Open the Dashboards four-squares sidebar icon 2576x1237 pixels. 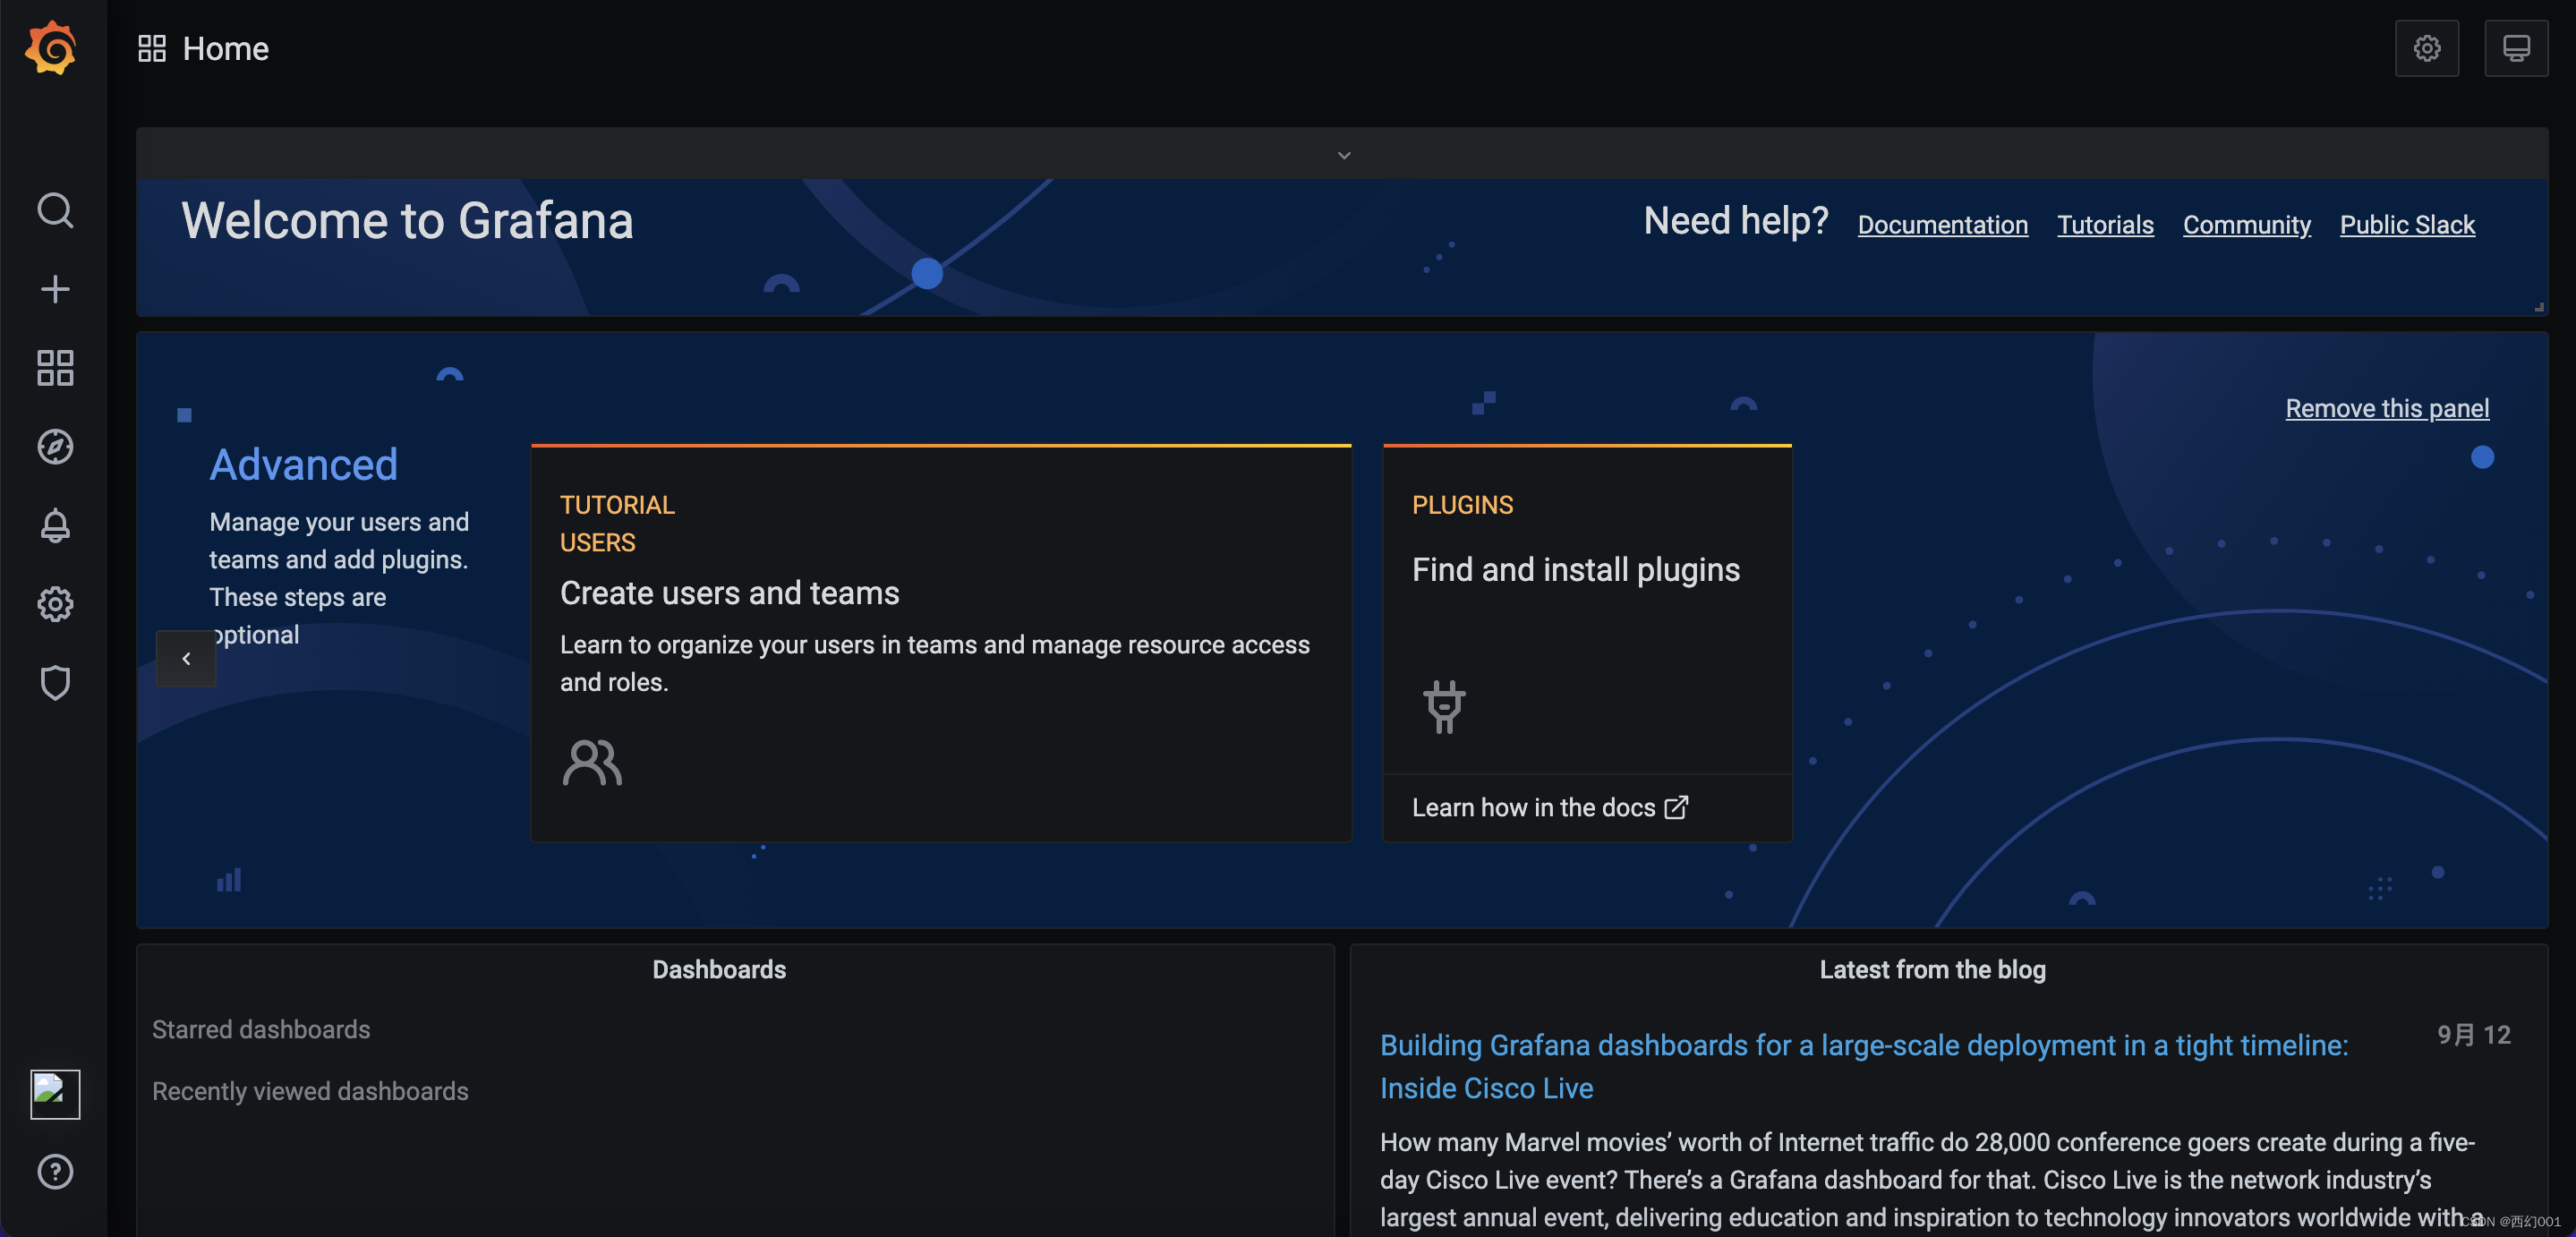[55, 367]
